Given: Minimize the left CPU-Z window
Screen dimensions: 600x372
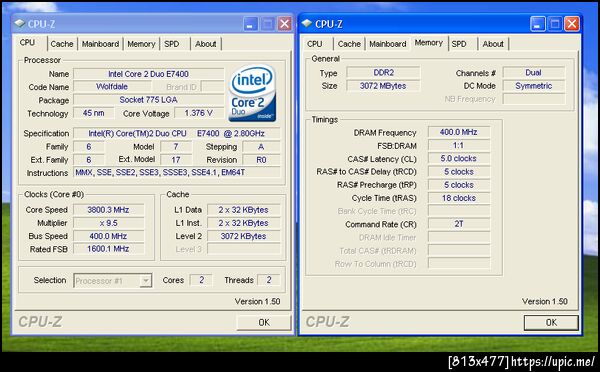Looking at the screenshot, I should 251,24.
